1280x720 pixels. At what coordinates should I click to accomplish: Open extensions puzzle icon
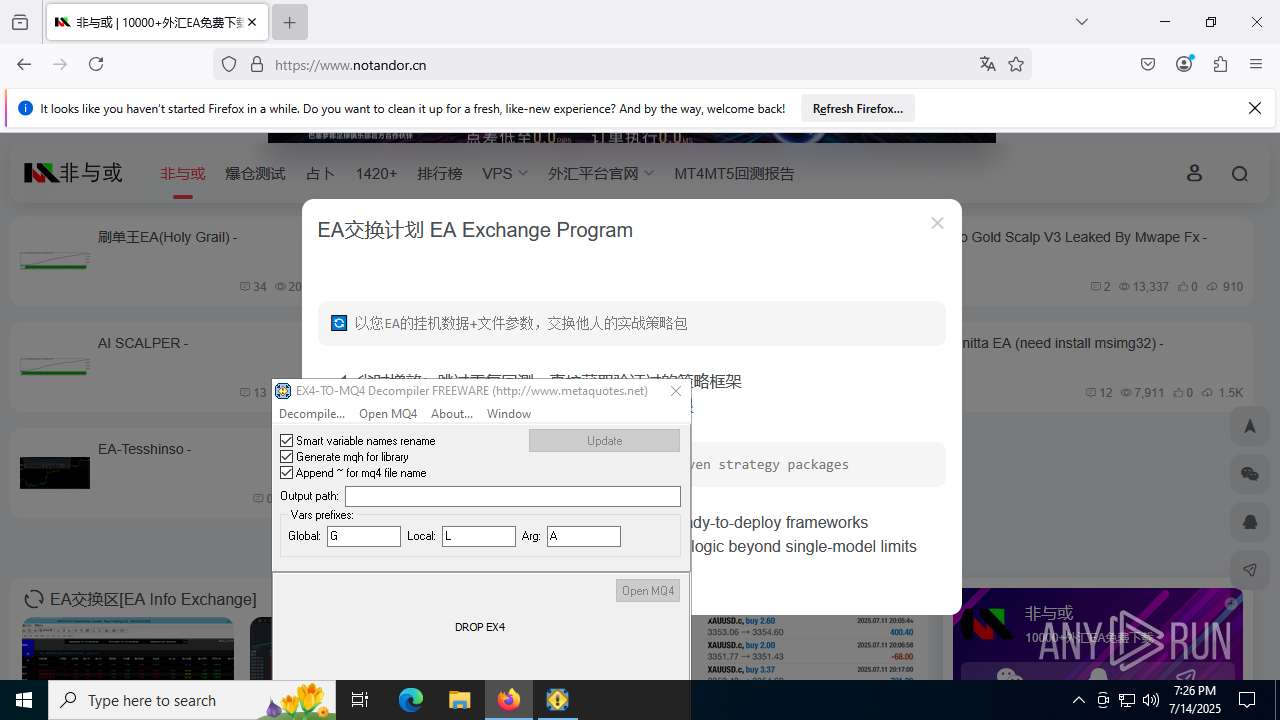coord(1220,64)
